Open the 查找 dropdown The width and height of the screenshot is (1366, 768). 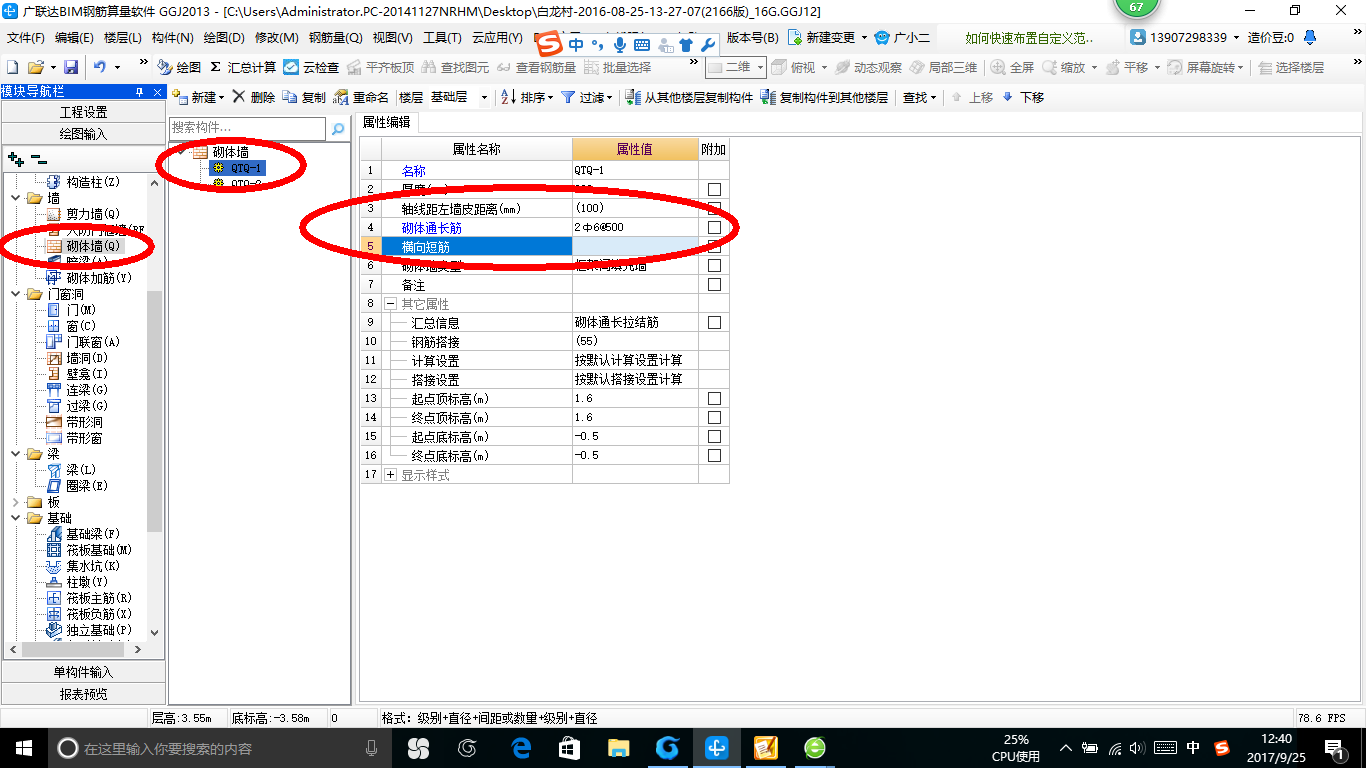919,97
